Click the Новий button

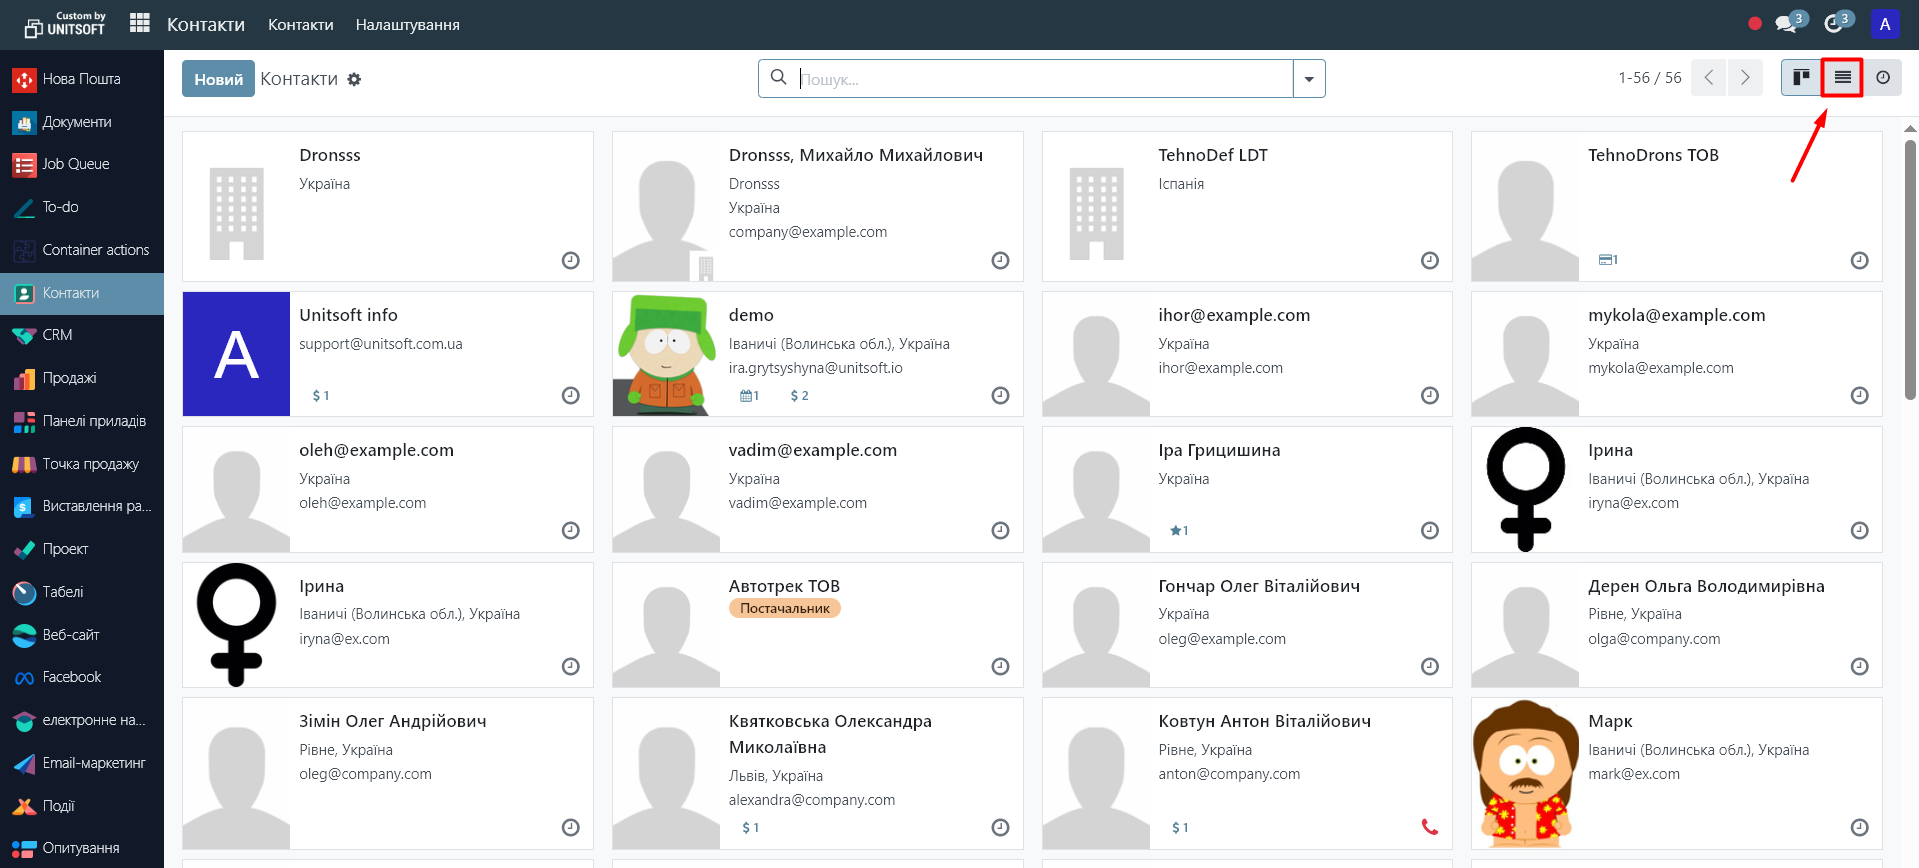coord(218,79)
